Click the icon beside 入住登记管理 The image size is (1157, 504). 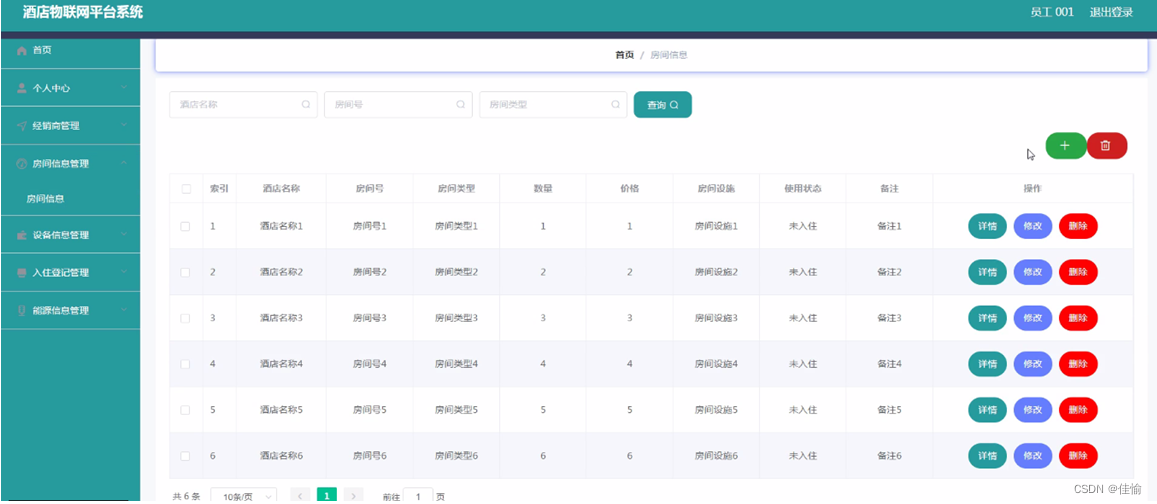click(x=21, y=273)
